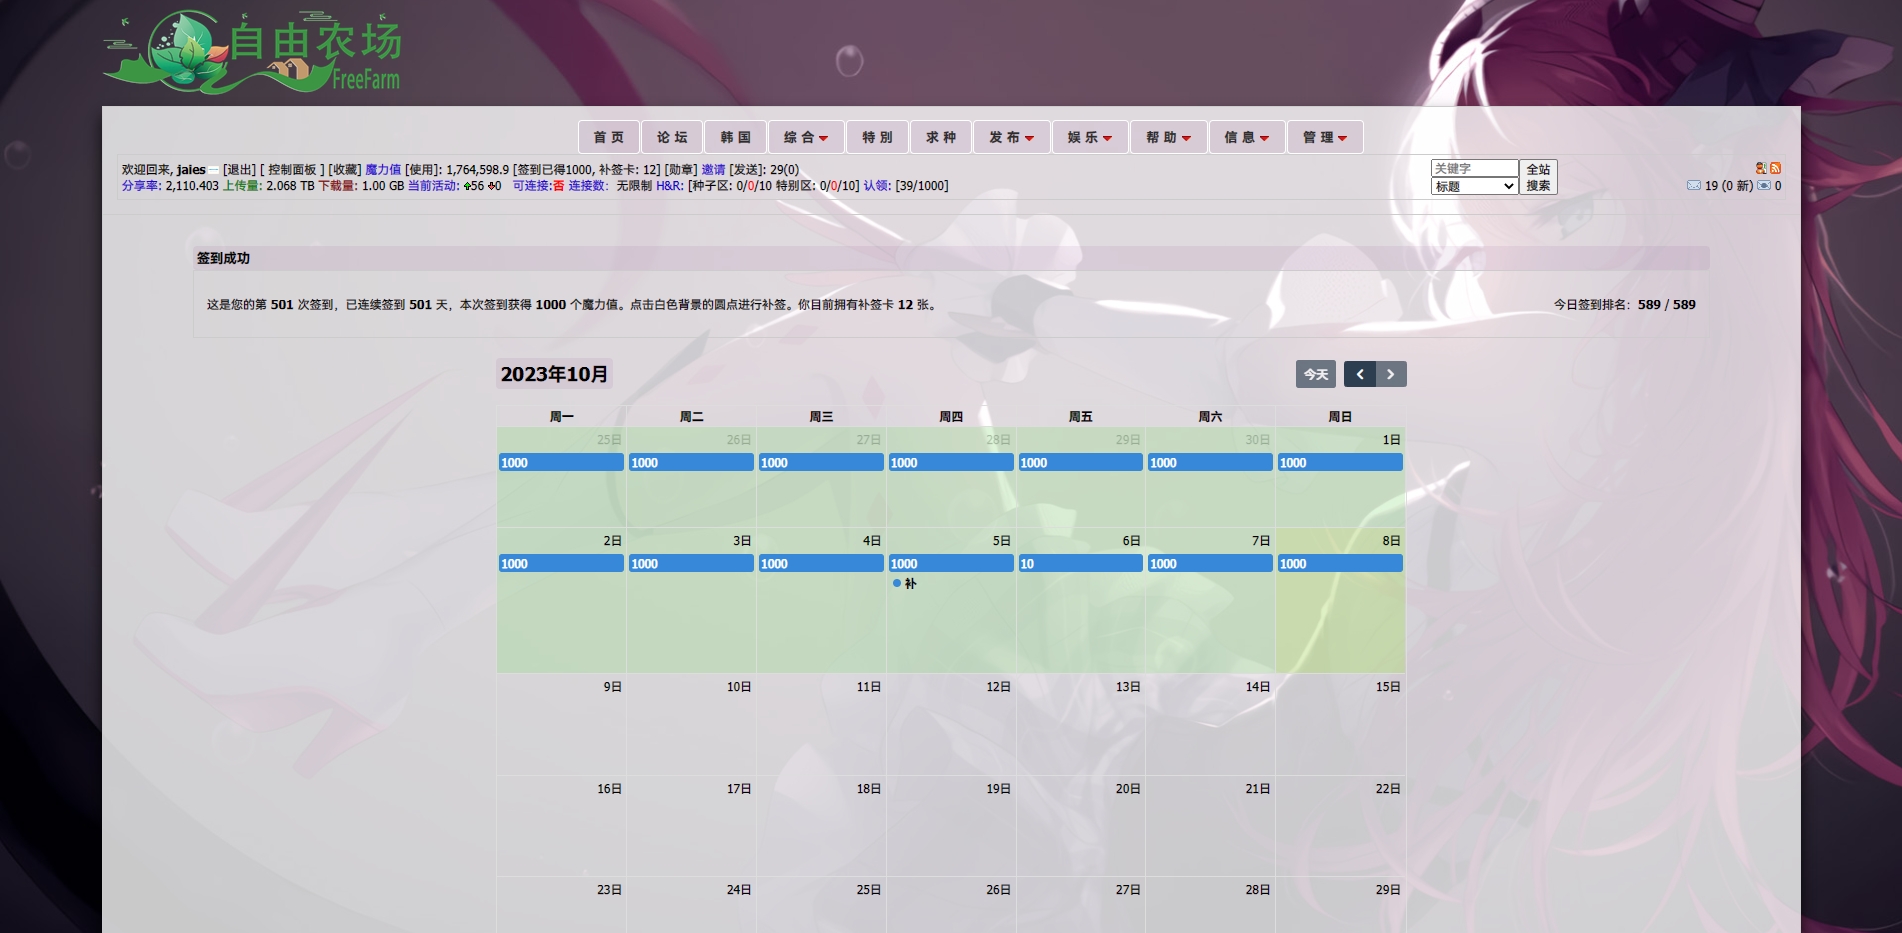The width and height of the screenshot is (1902, 933).
Task: Expand the 综合 navigation dropdown
Action: pyautogui.click(x=806, y=137)
